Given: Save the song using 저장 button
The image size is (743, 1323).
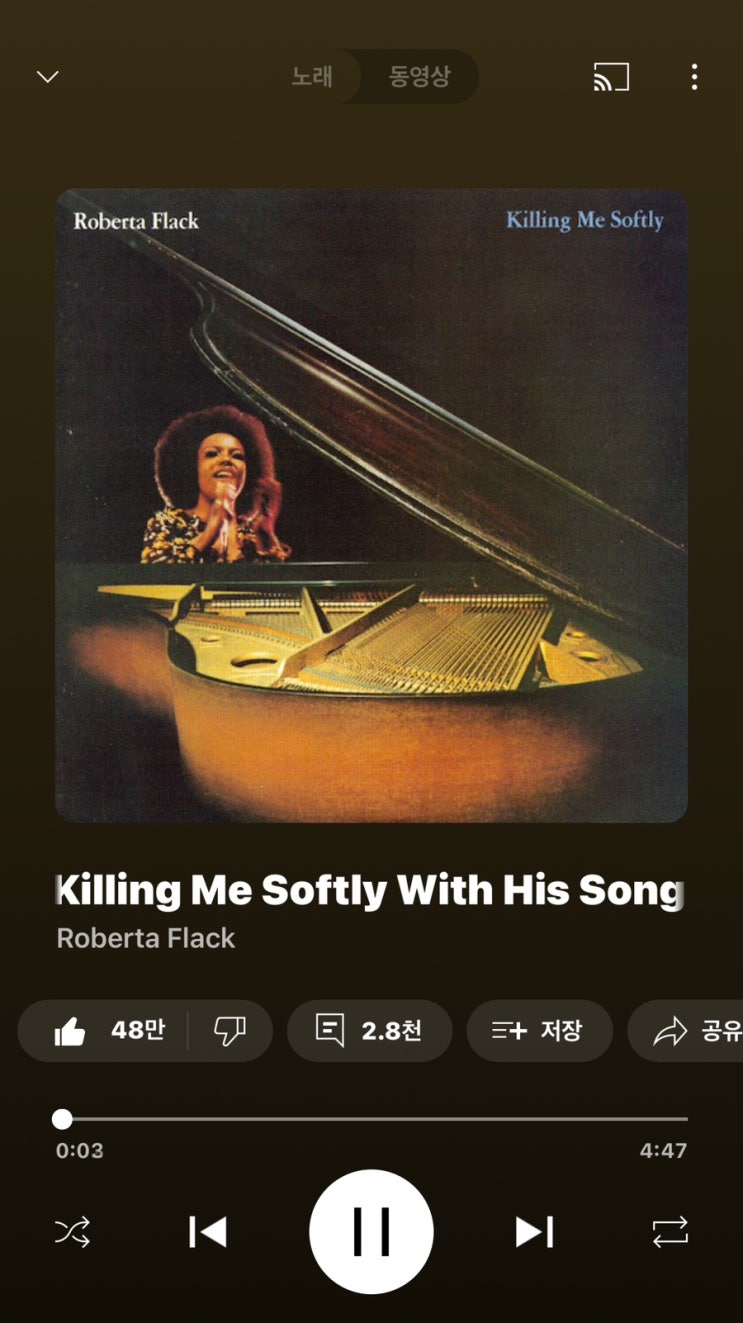Looking at the screenshot, I should coord(539,1030).
